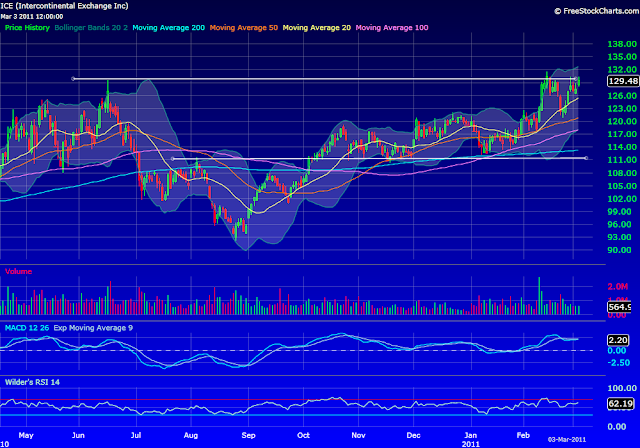Click left endpoint handle of lower support line
Screen dimensions: 640x448
click(172, 159)
